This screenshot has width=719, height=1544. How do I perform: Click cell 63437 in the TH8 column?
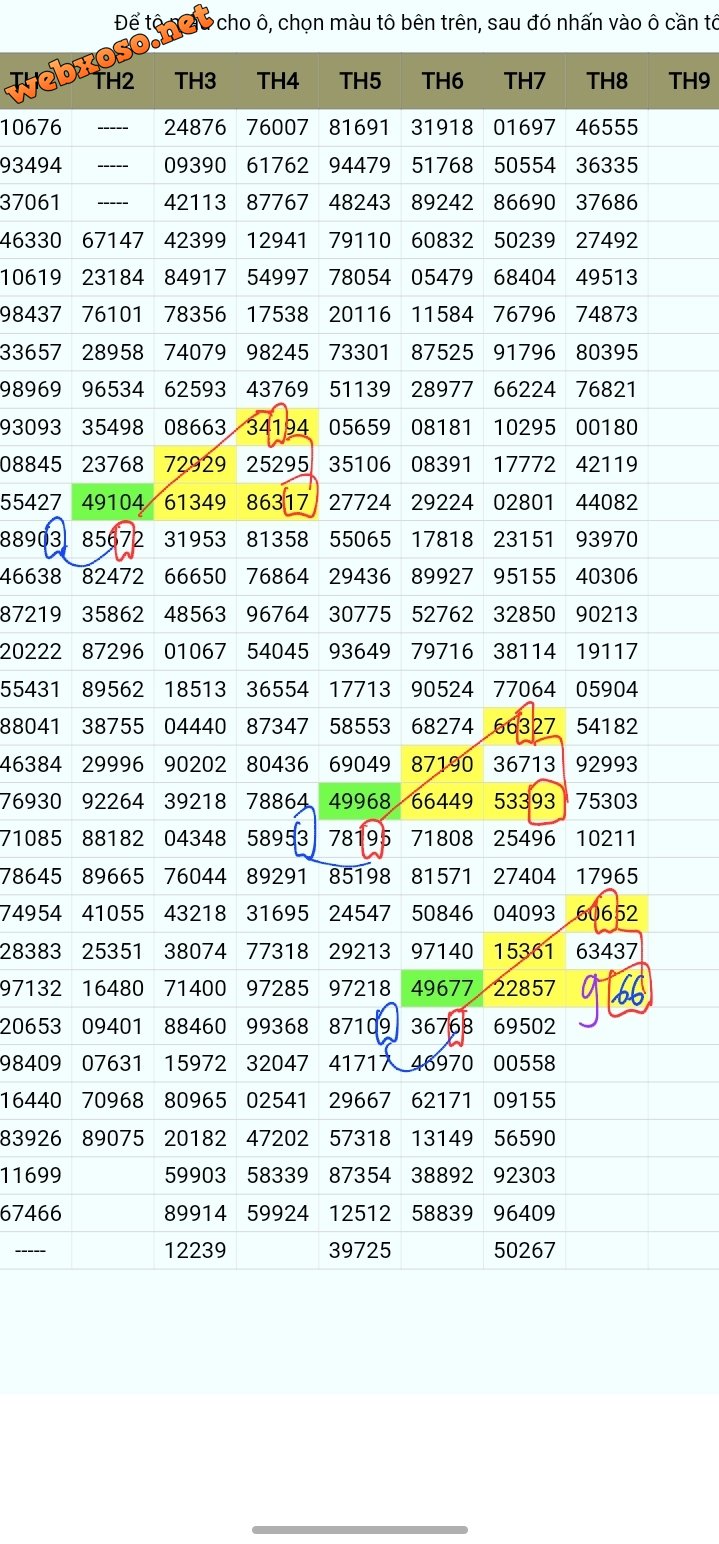tap(607, 951)
